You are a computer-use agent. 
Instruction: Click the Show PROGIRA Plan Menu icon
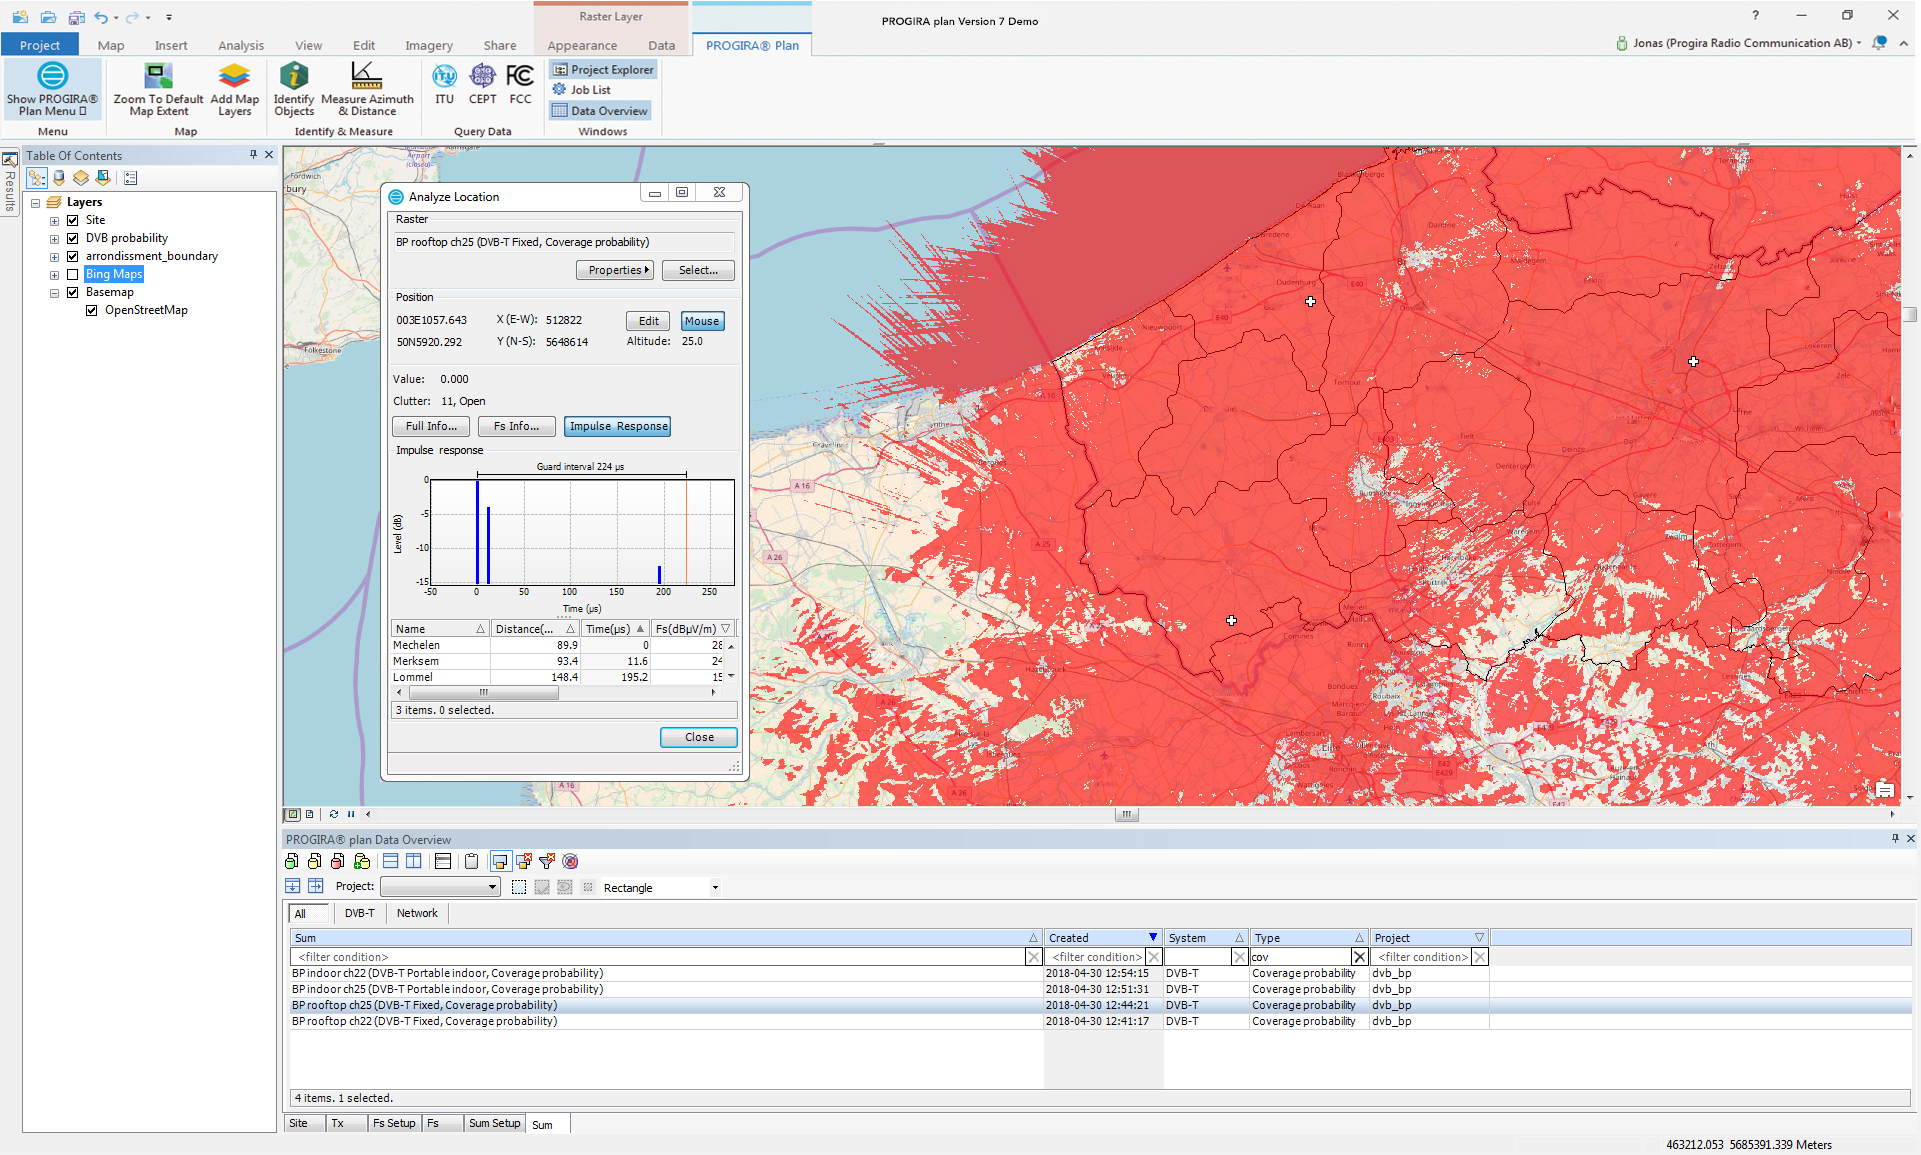52,76
